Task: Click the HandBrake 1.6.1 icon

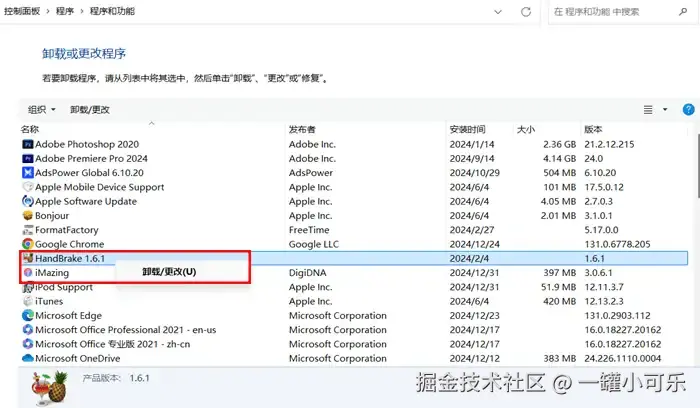Action: pos(28,258)
